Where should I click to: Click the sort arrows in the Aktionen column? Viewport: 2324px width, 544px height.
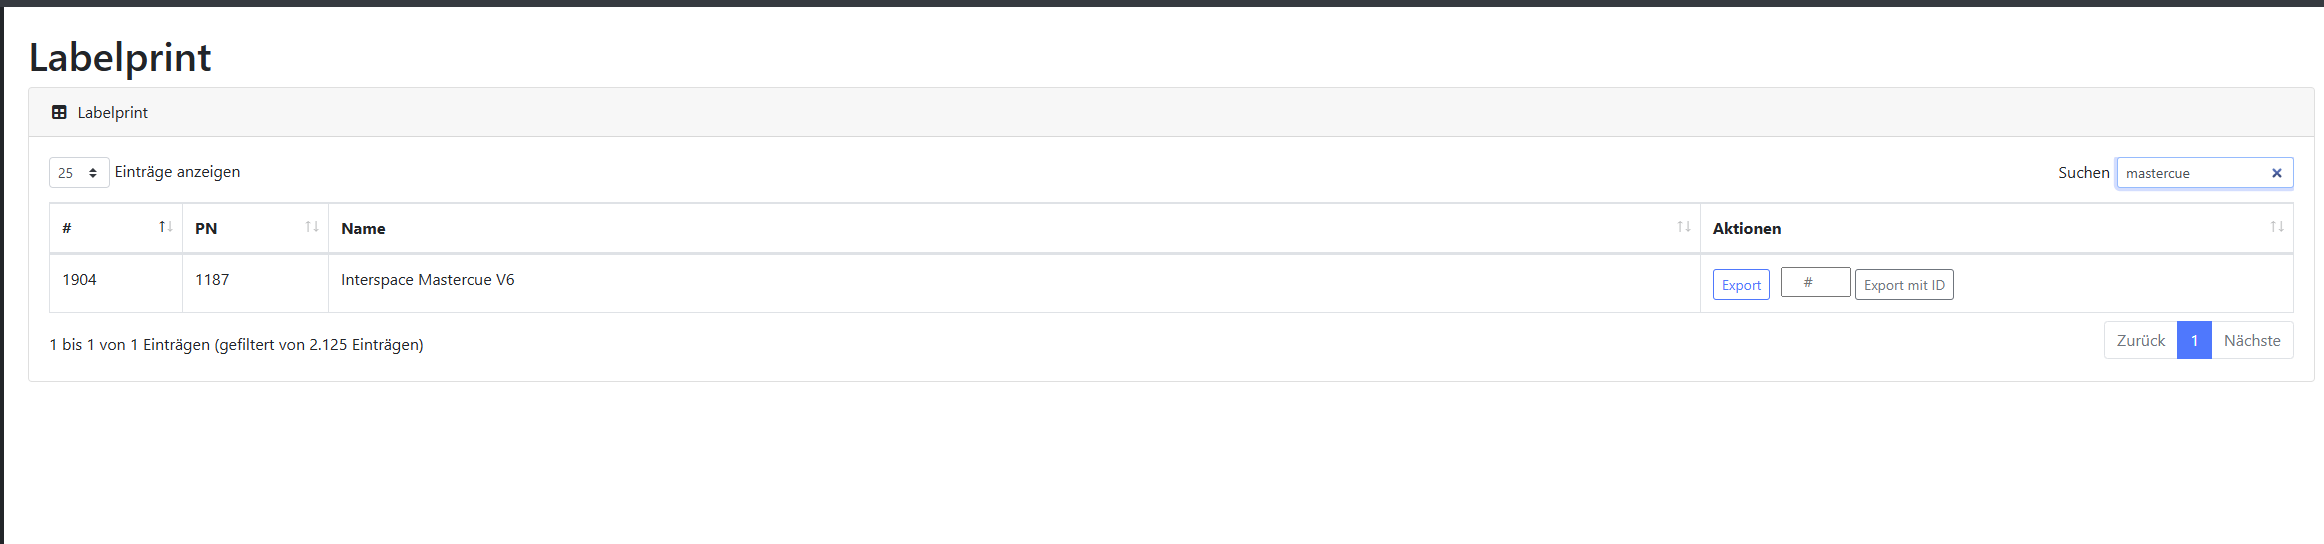[2277, 227]
